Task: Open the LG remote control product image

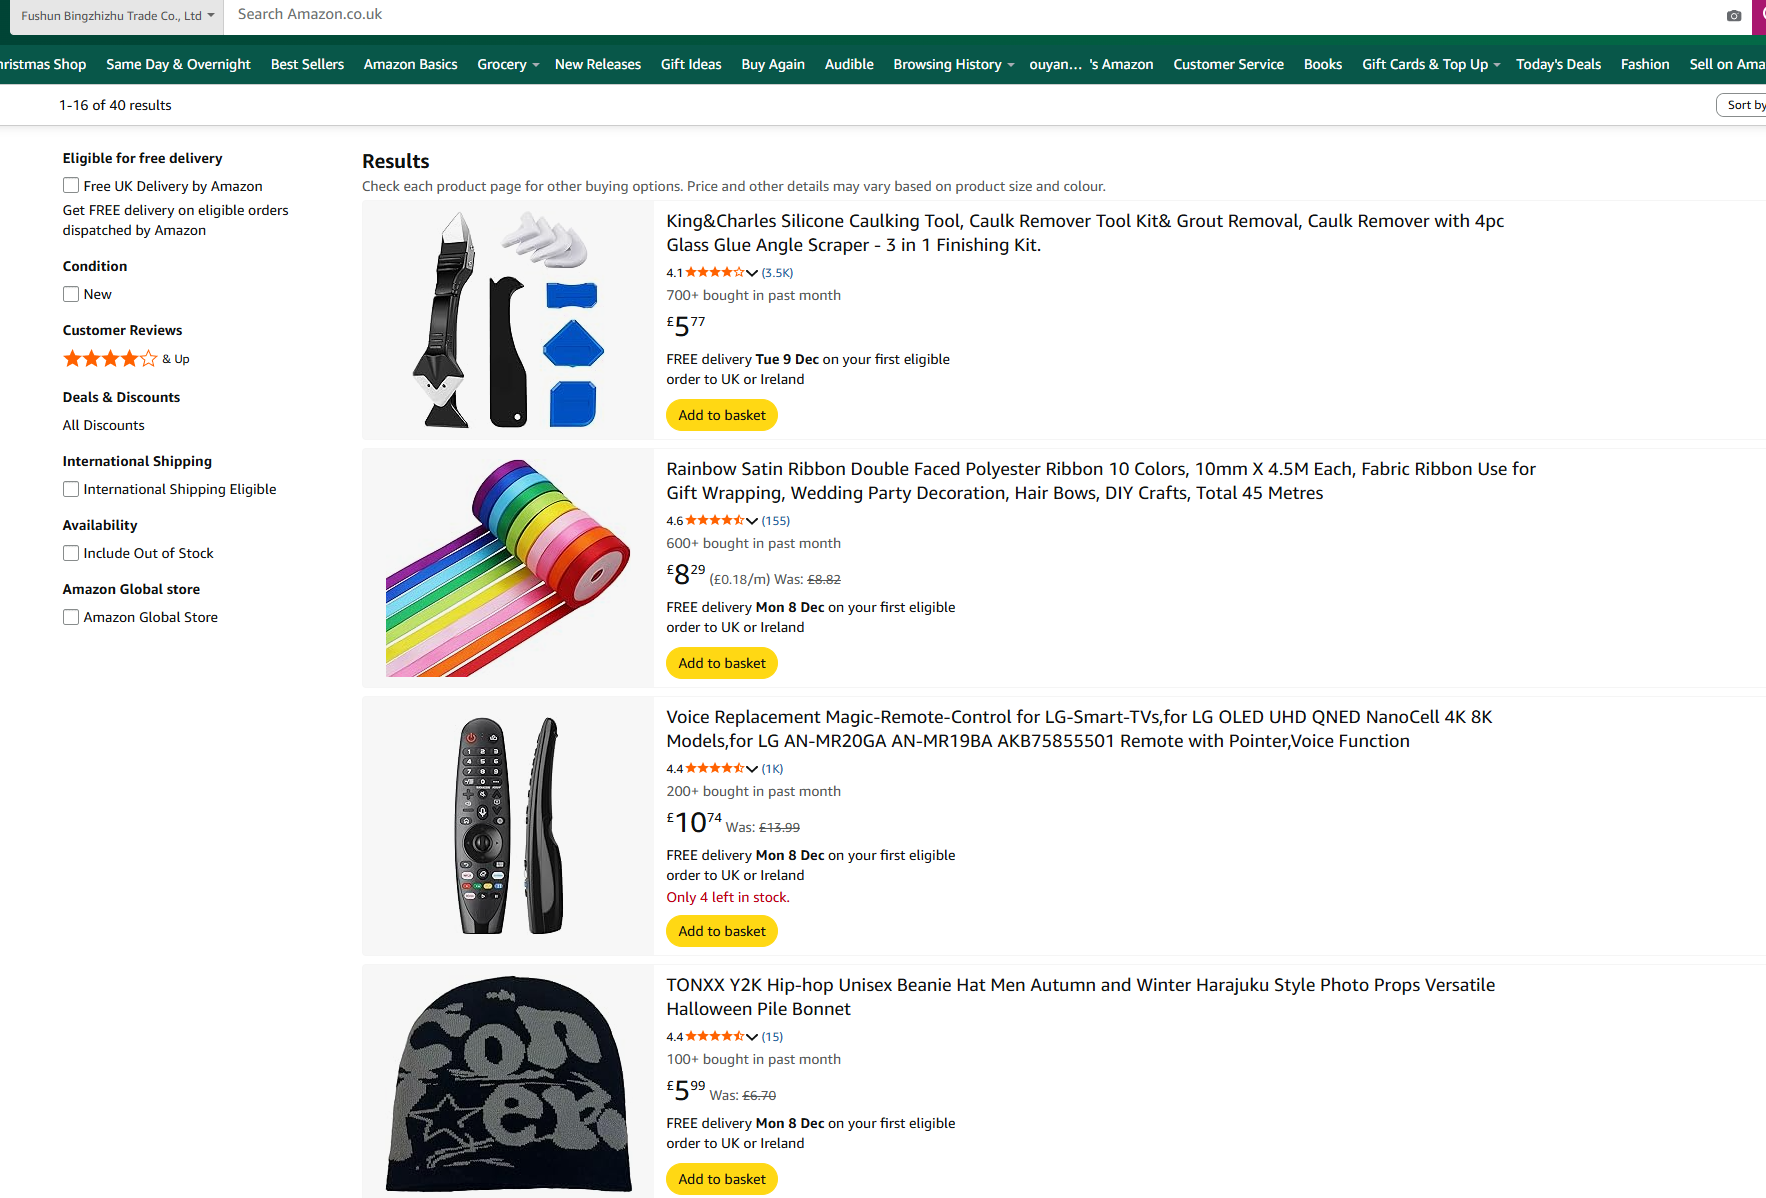Action: (508, 826)
